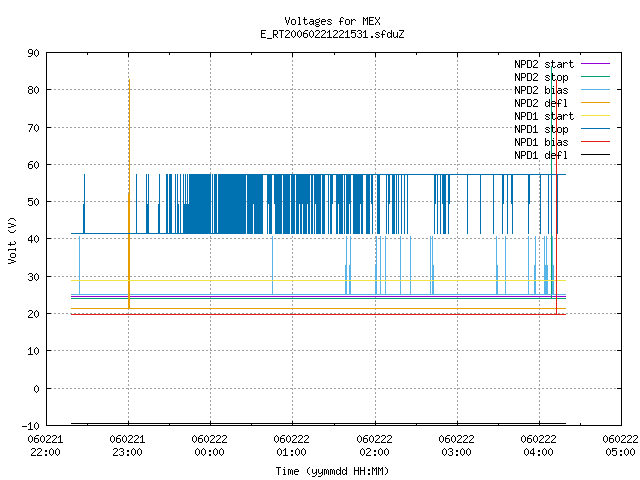
Task: Click the 'NPD1 stop' legend label
Action: pyautogui.click(x=541, y=129)
